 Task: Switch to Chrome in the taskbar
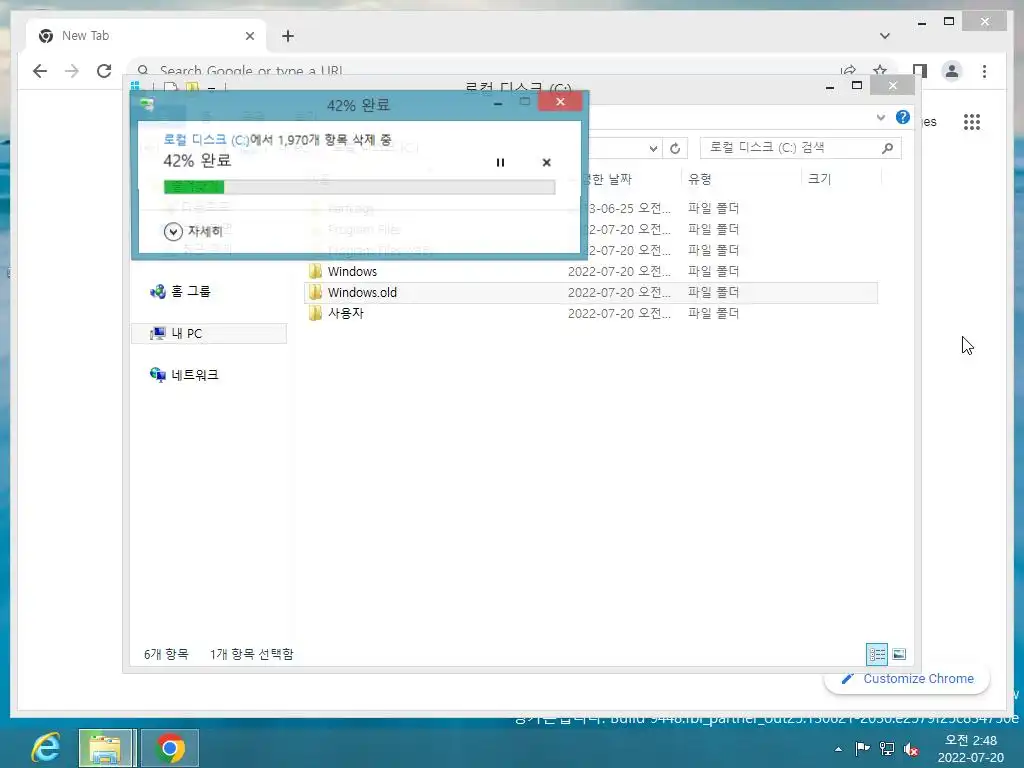(170, 748)
